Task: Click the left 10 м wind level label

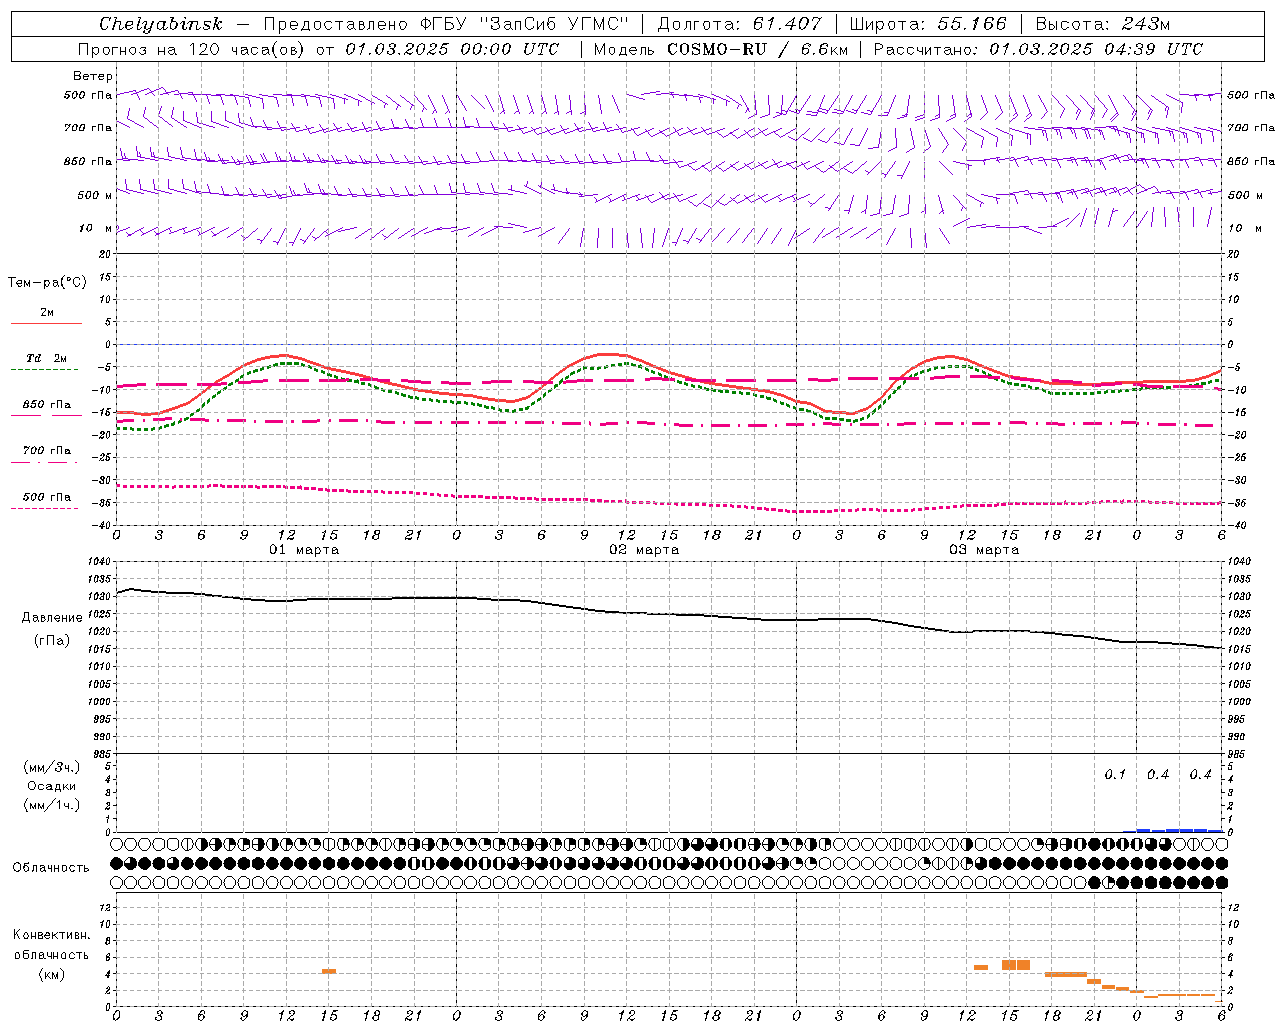Action: pyautogui.click(x=96, y=228)
